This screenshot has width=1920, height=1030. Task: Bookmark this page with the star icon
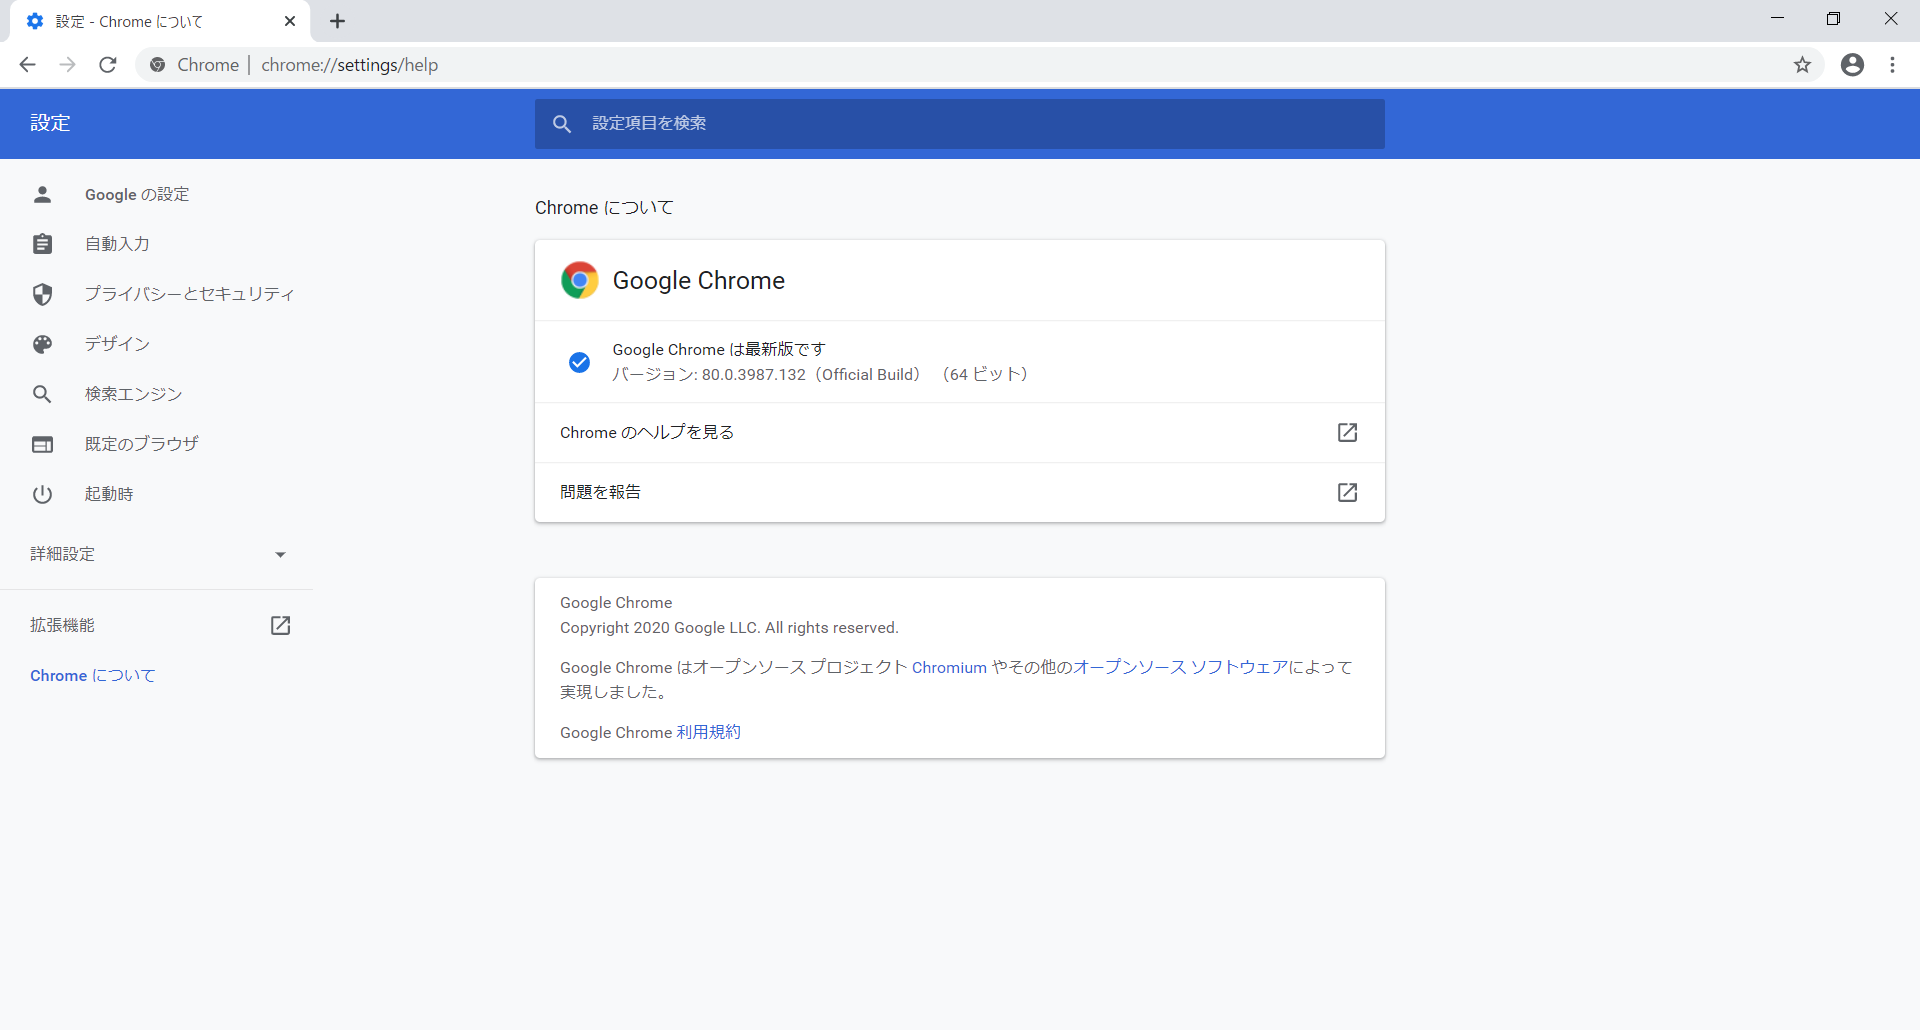pos(1802,65)
